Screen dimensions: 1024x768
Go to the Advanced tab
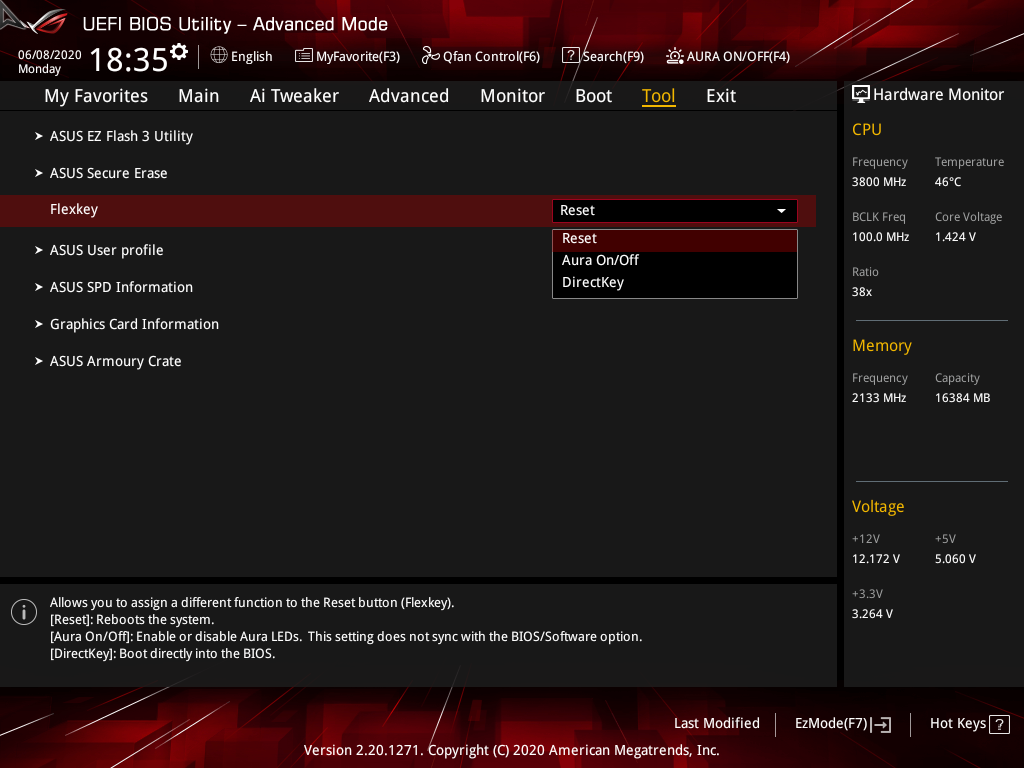pos(409,96)
